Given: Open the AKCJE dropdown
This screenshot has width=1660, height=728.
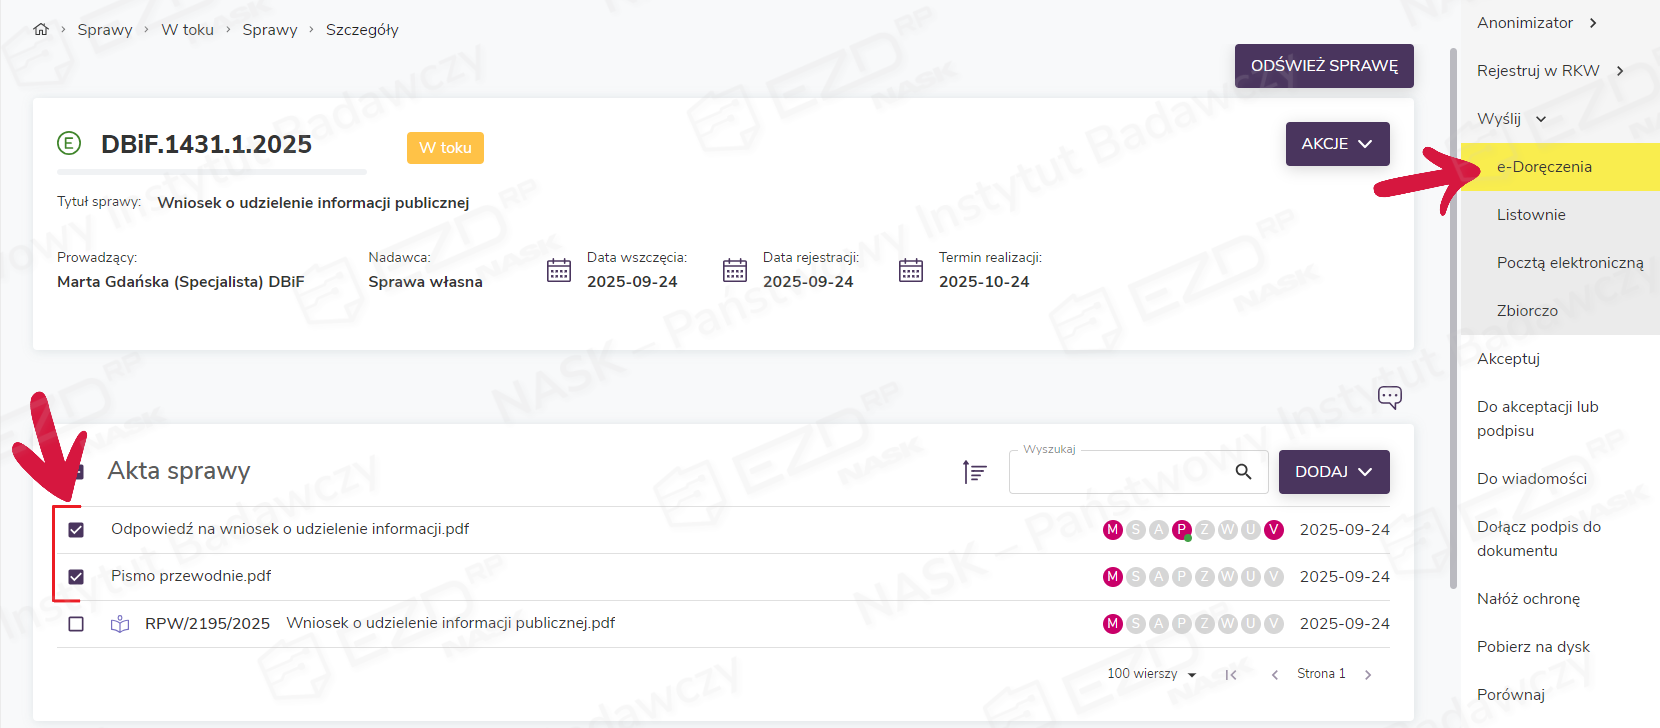Looking at the screenshot, I should point(1337,144).
